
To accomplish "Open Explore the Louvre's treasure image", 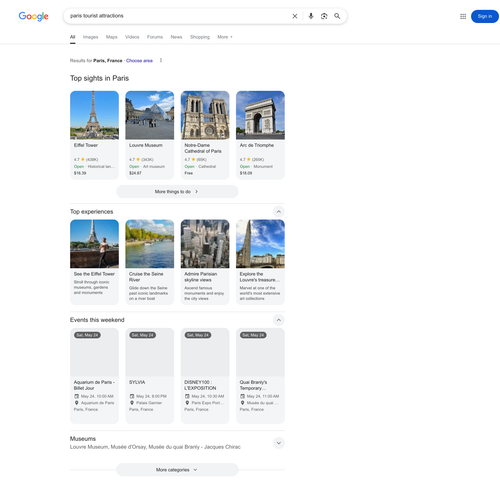I will tap(260, 244).
